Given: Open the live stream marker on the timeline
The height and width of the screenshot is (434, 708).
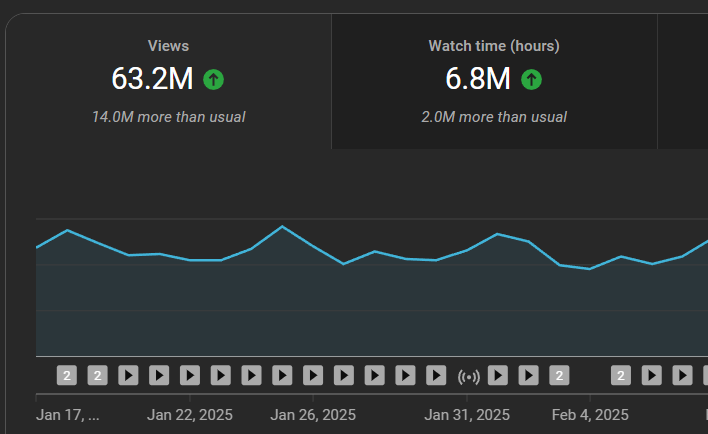Looking at the screenshot, I should [x=469, y=376].
